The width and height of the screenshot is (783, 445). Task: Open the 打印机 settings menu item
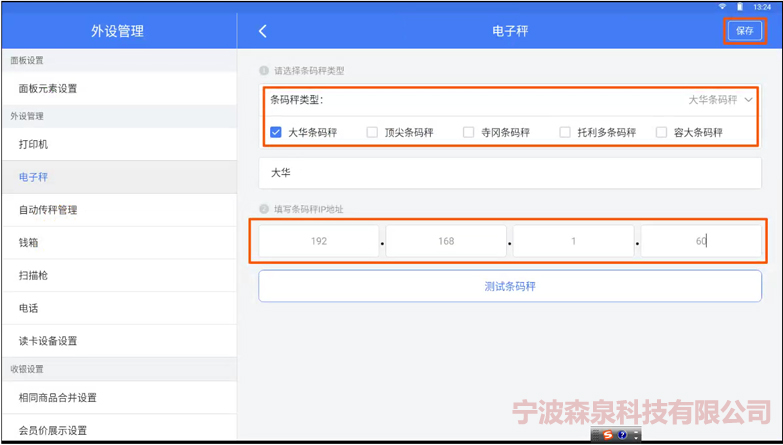pyautogui.click(x=33, y=144)
